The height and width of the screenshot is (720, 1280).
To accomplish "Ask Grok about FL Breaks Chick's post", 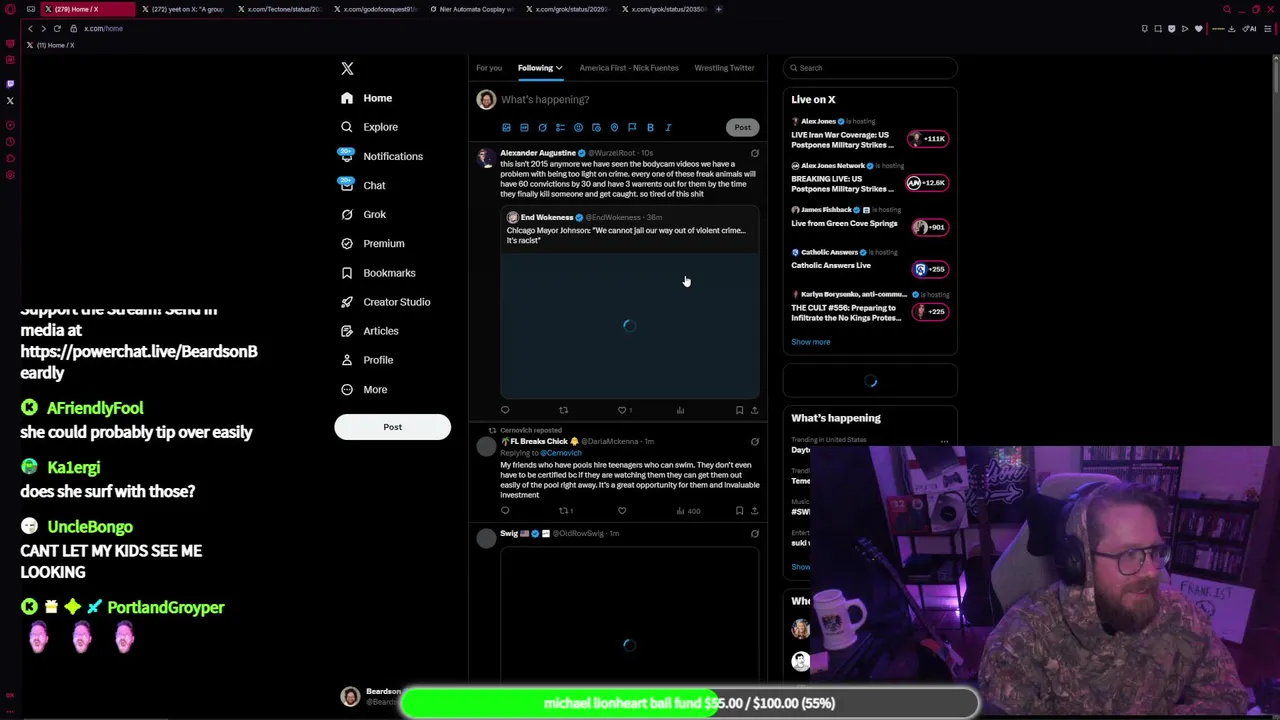I will tap(755, 441).
